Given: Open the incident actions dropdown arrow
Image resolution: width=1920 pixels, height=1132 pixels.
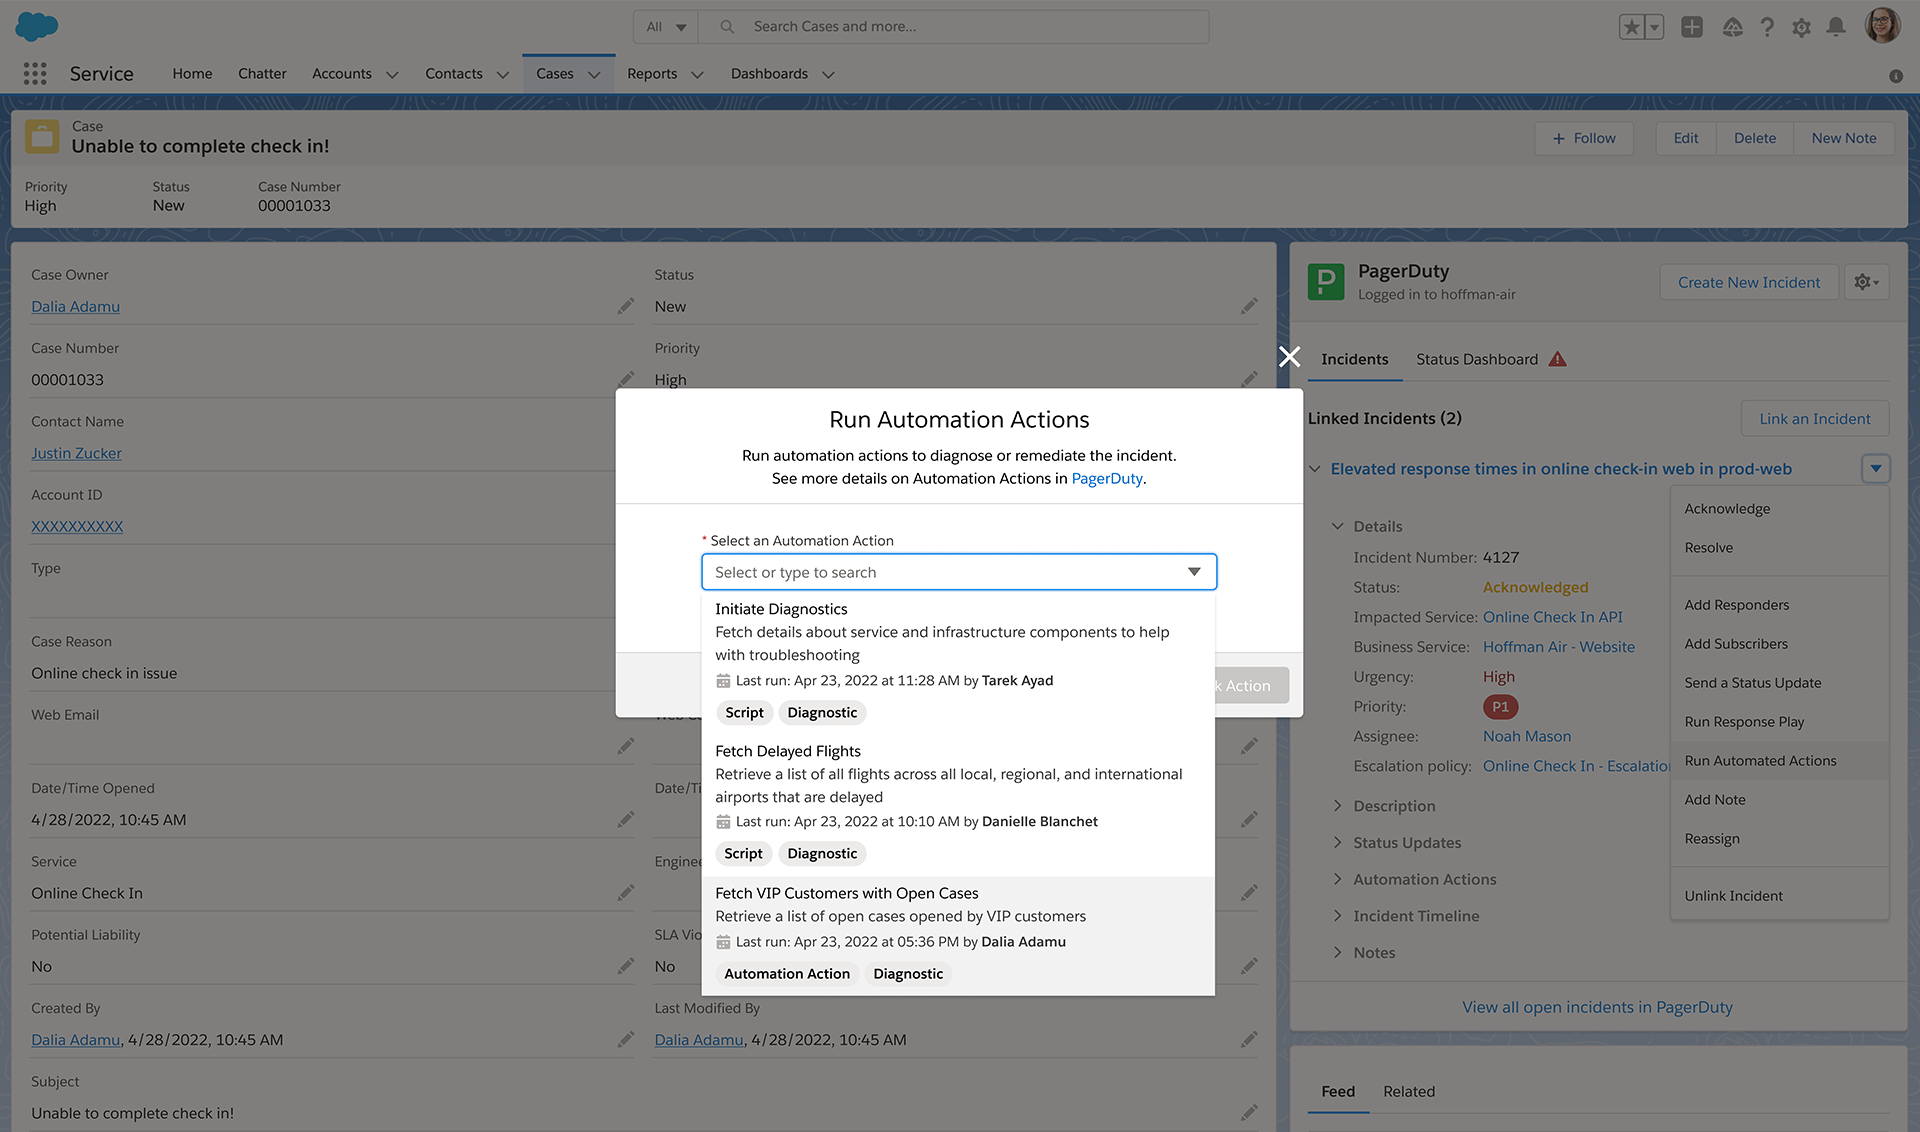Looking at the screenshot, I should (1876, 468).
